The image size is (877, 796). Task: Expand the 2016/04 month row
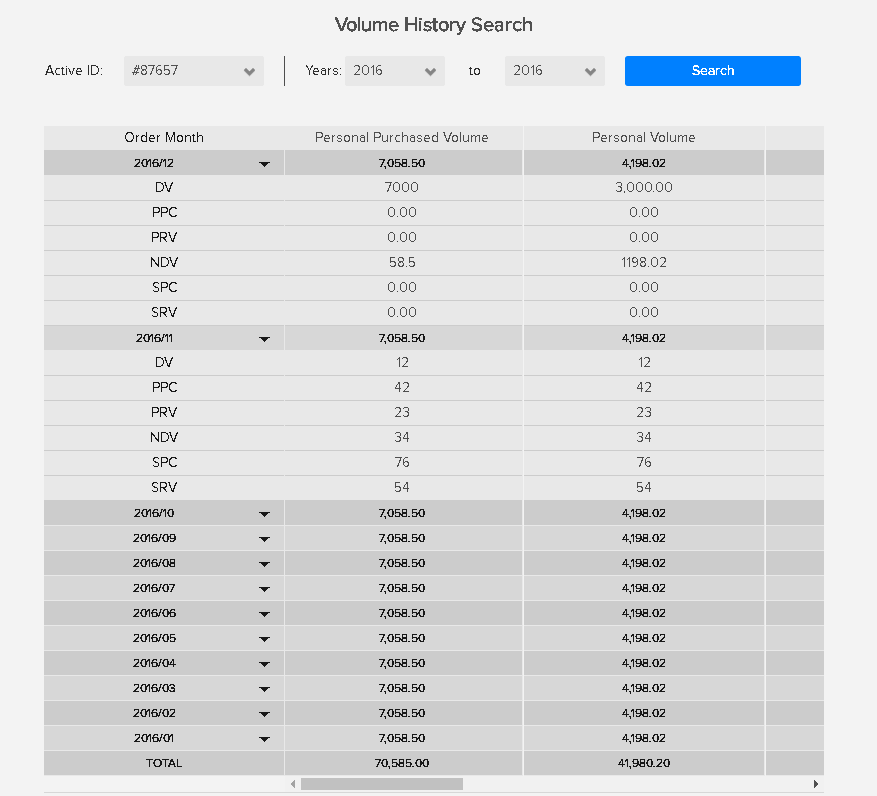264,664
